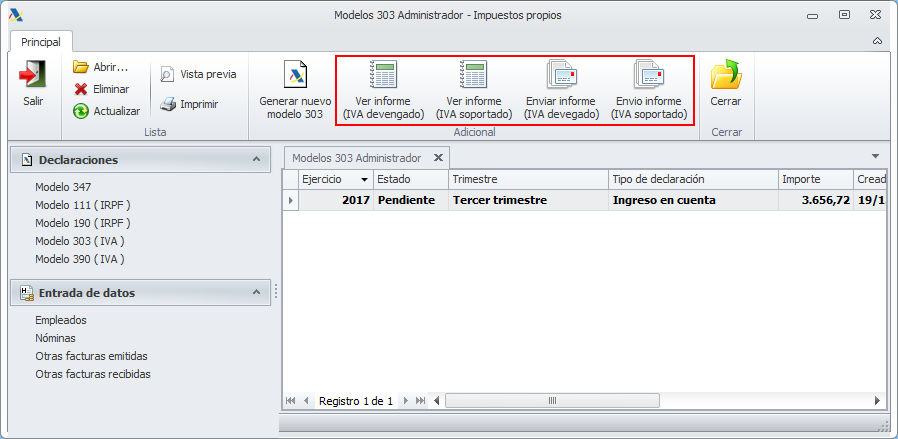Image resolution: width=898 pixels, height=439 pixels.
Task: Click sidebar splitter handle dots
Action: pos(276,291)
